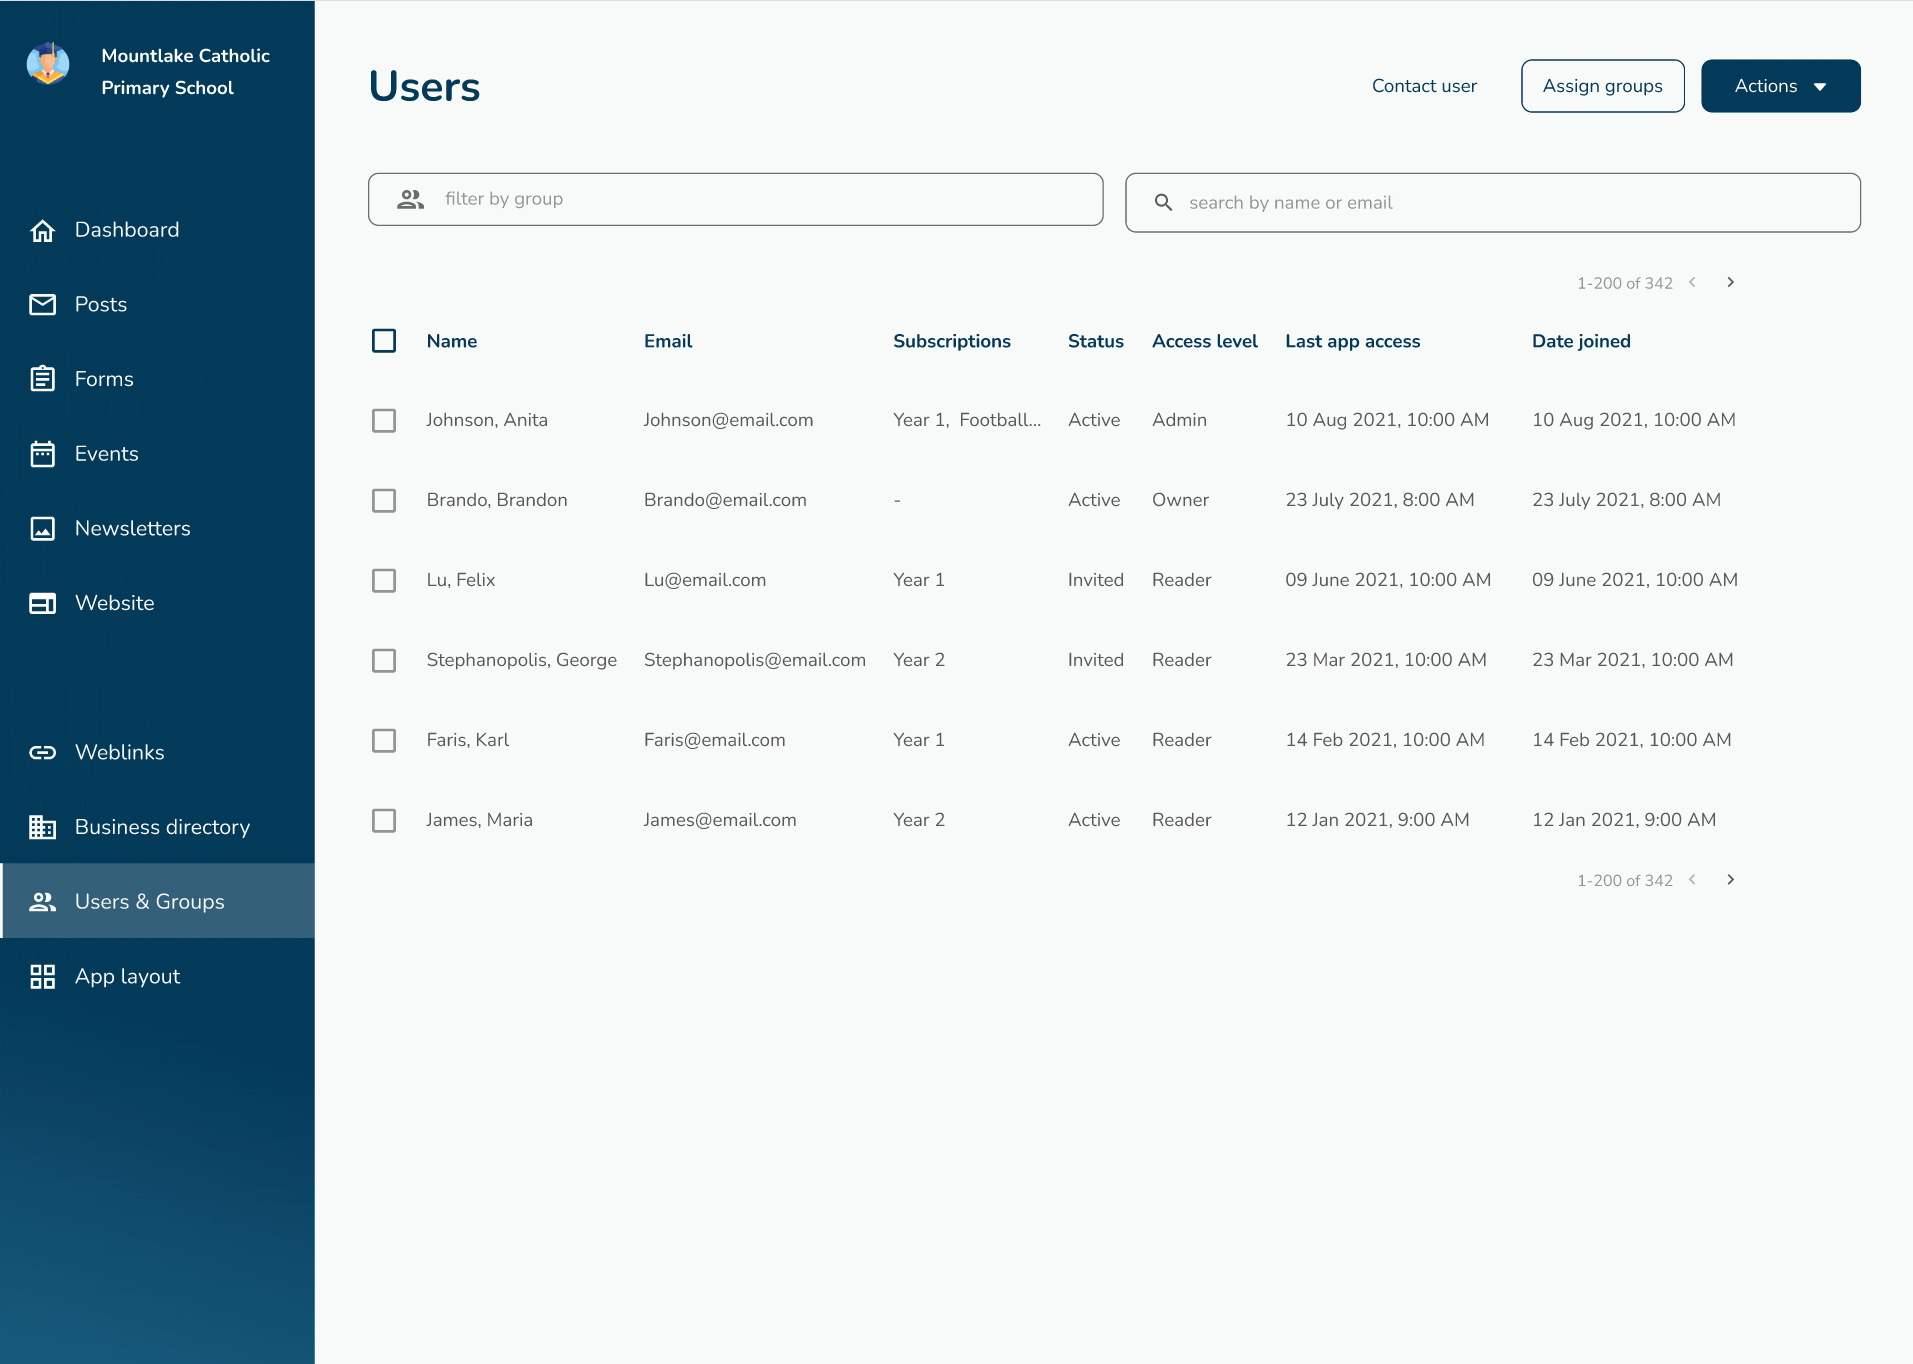Image resolution: width=1913 pixels, height=1364 pixels.
Task: Navigate to Business directory
Action: click(161, 827)
